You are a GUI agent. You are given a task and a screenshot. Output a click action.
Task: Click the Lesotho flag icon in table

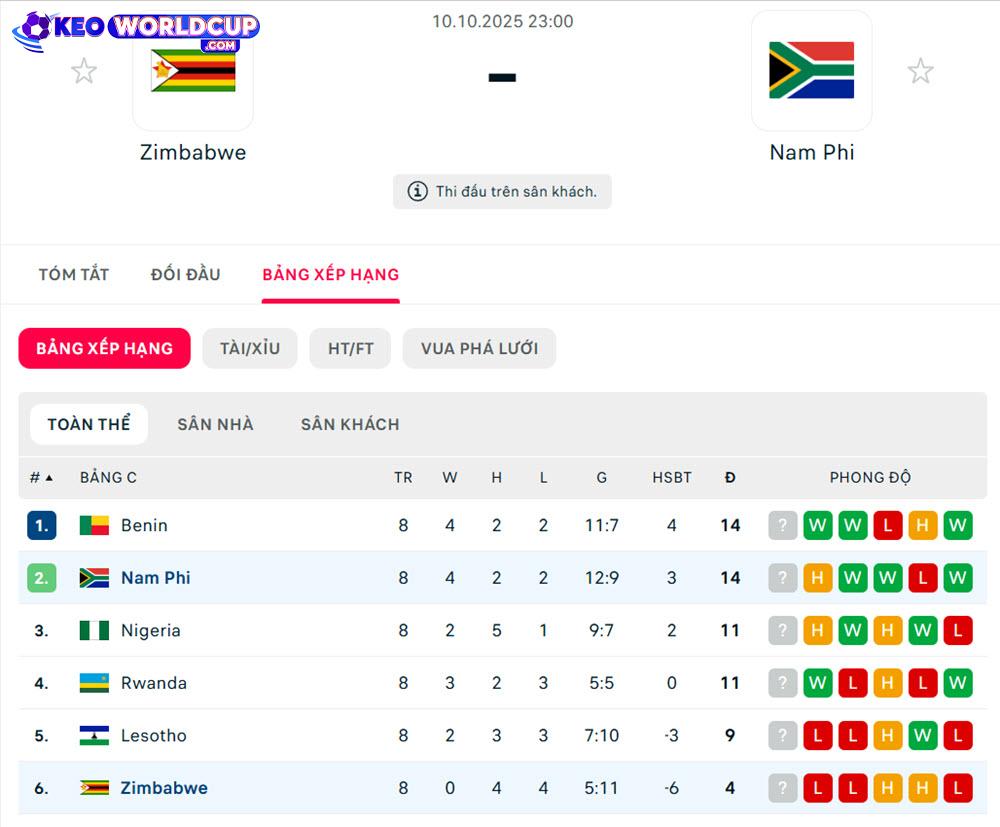[x=94, y=736]
